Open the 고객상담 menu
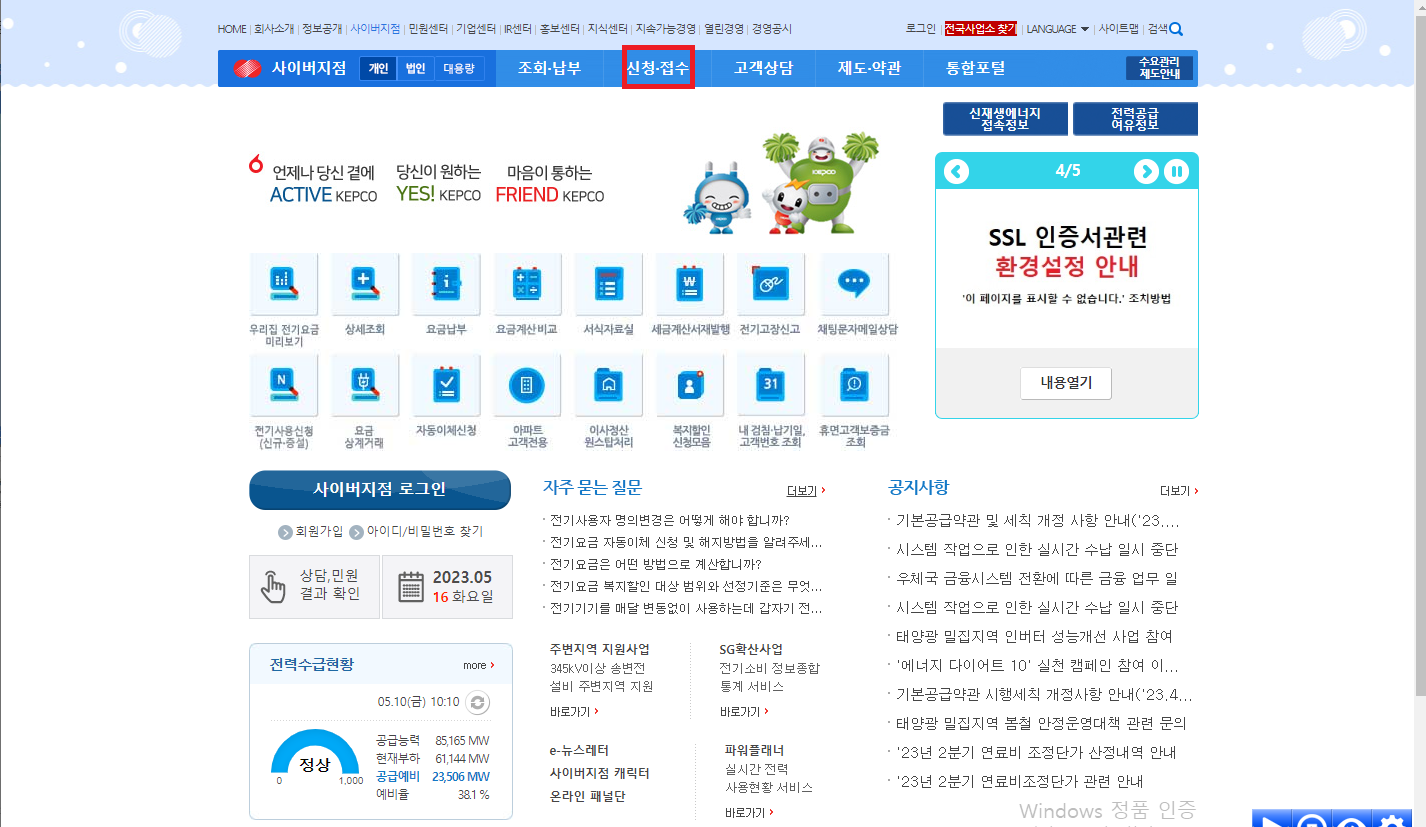Viewport: 1426px width, 827px height. click(763, 68)
